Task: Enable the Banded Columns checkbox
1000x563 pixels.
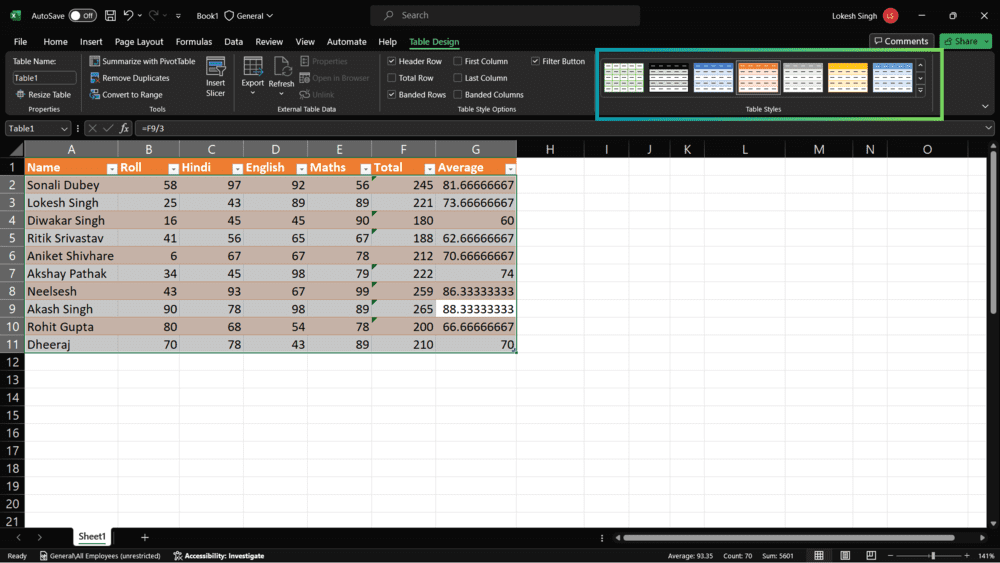Action: click(457, 94)
